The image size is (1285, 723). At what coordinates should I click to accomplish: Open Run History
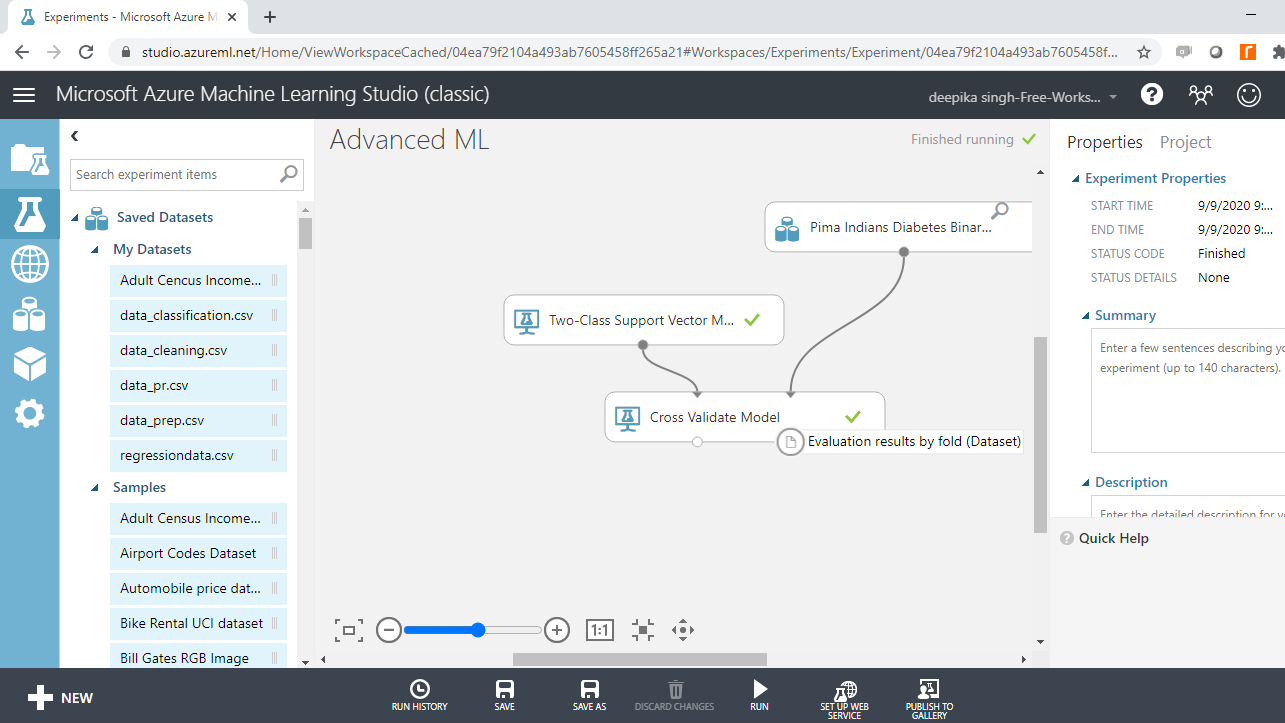pos(420,696)
